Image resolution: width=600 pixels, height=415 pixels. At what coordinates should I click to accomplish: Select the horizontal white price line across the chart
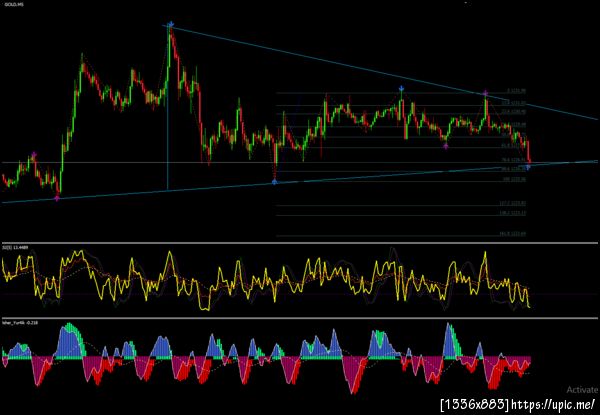pos(300,163)
